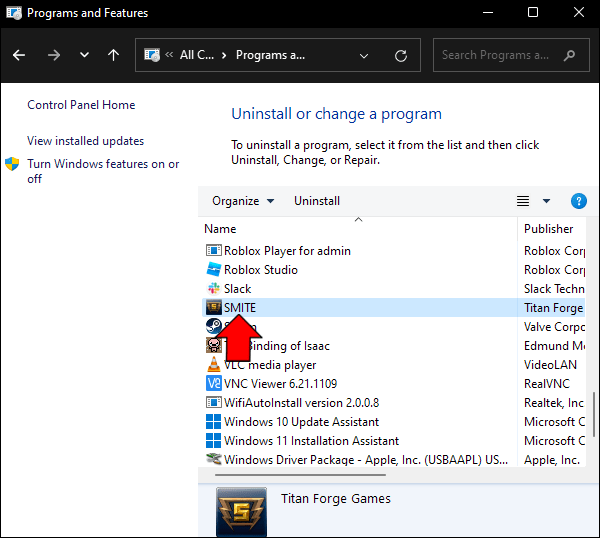Expand the address bar history dropdown

coord(364,56)
